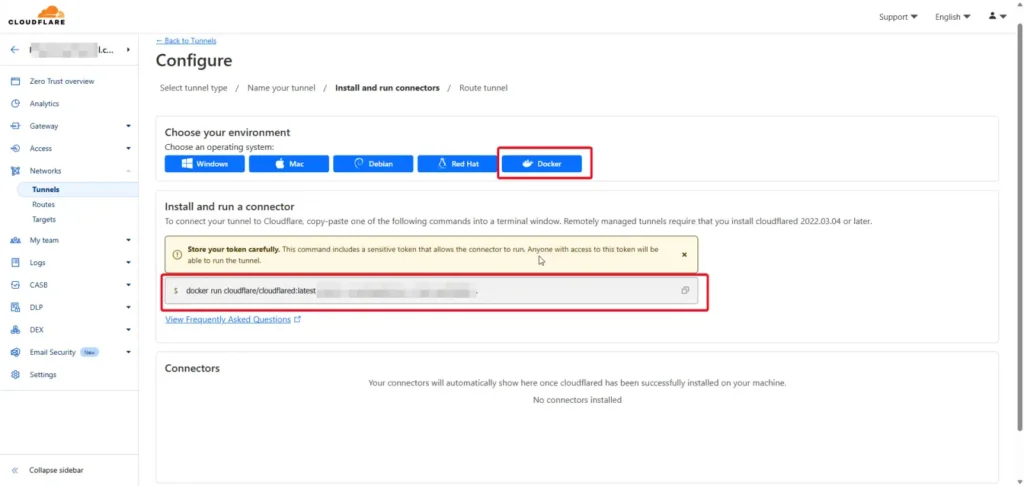Expand the My team menu
1024x486 pixels.
pos(128,240)
